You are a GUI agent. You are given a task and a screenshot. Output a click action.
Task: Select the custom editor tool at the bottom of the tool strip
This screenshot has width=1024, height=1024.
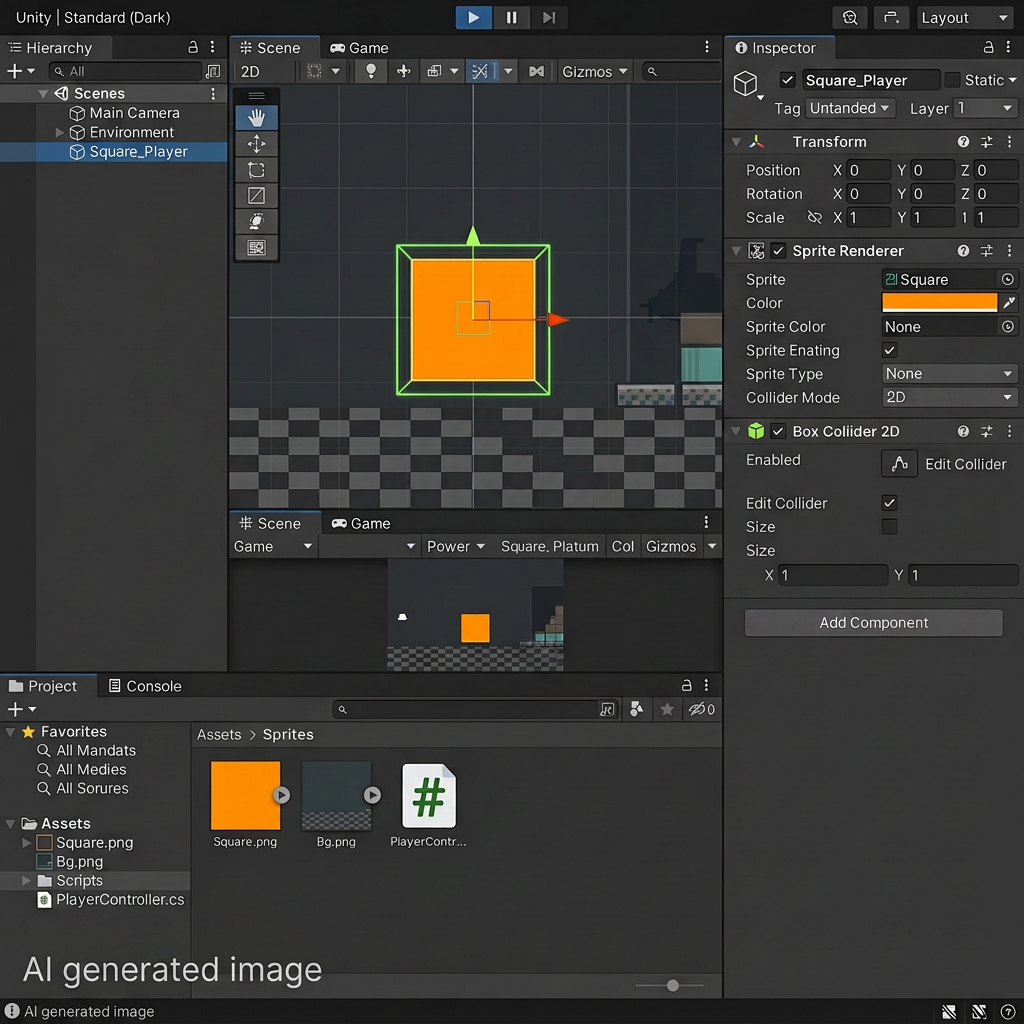[x=256, y=248]
